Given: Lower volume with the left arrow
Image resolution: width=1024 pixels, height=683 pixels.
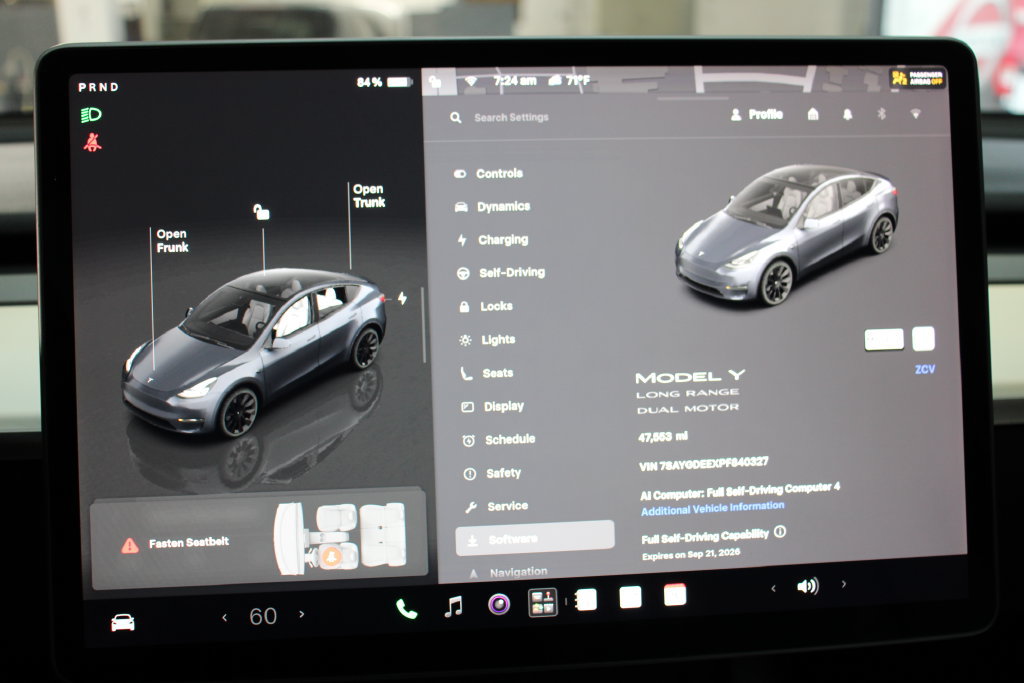Looking at the screenshot, I should click(x=774, y=588).
